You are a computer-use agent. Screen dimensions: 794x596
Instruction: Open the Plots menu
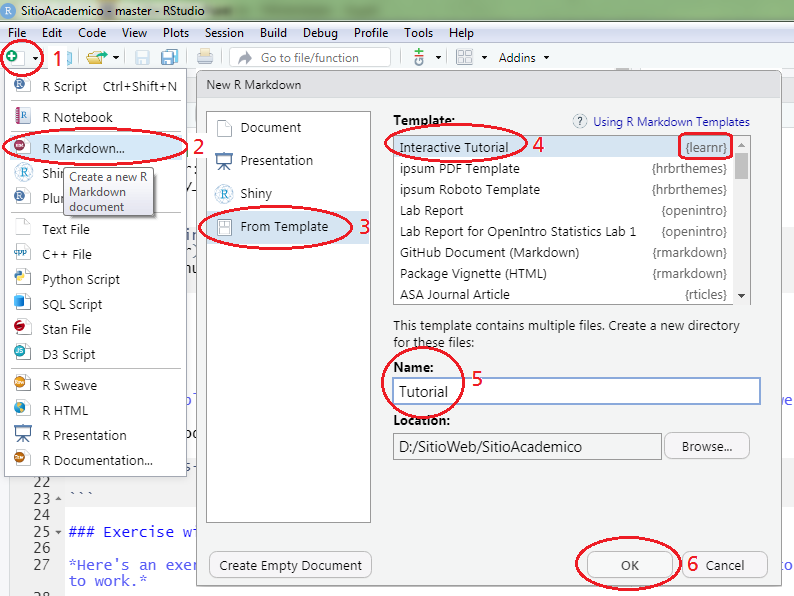[x=176, y=33]
